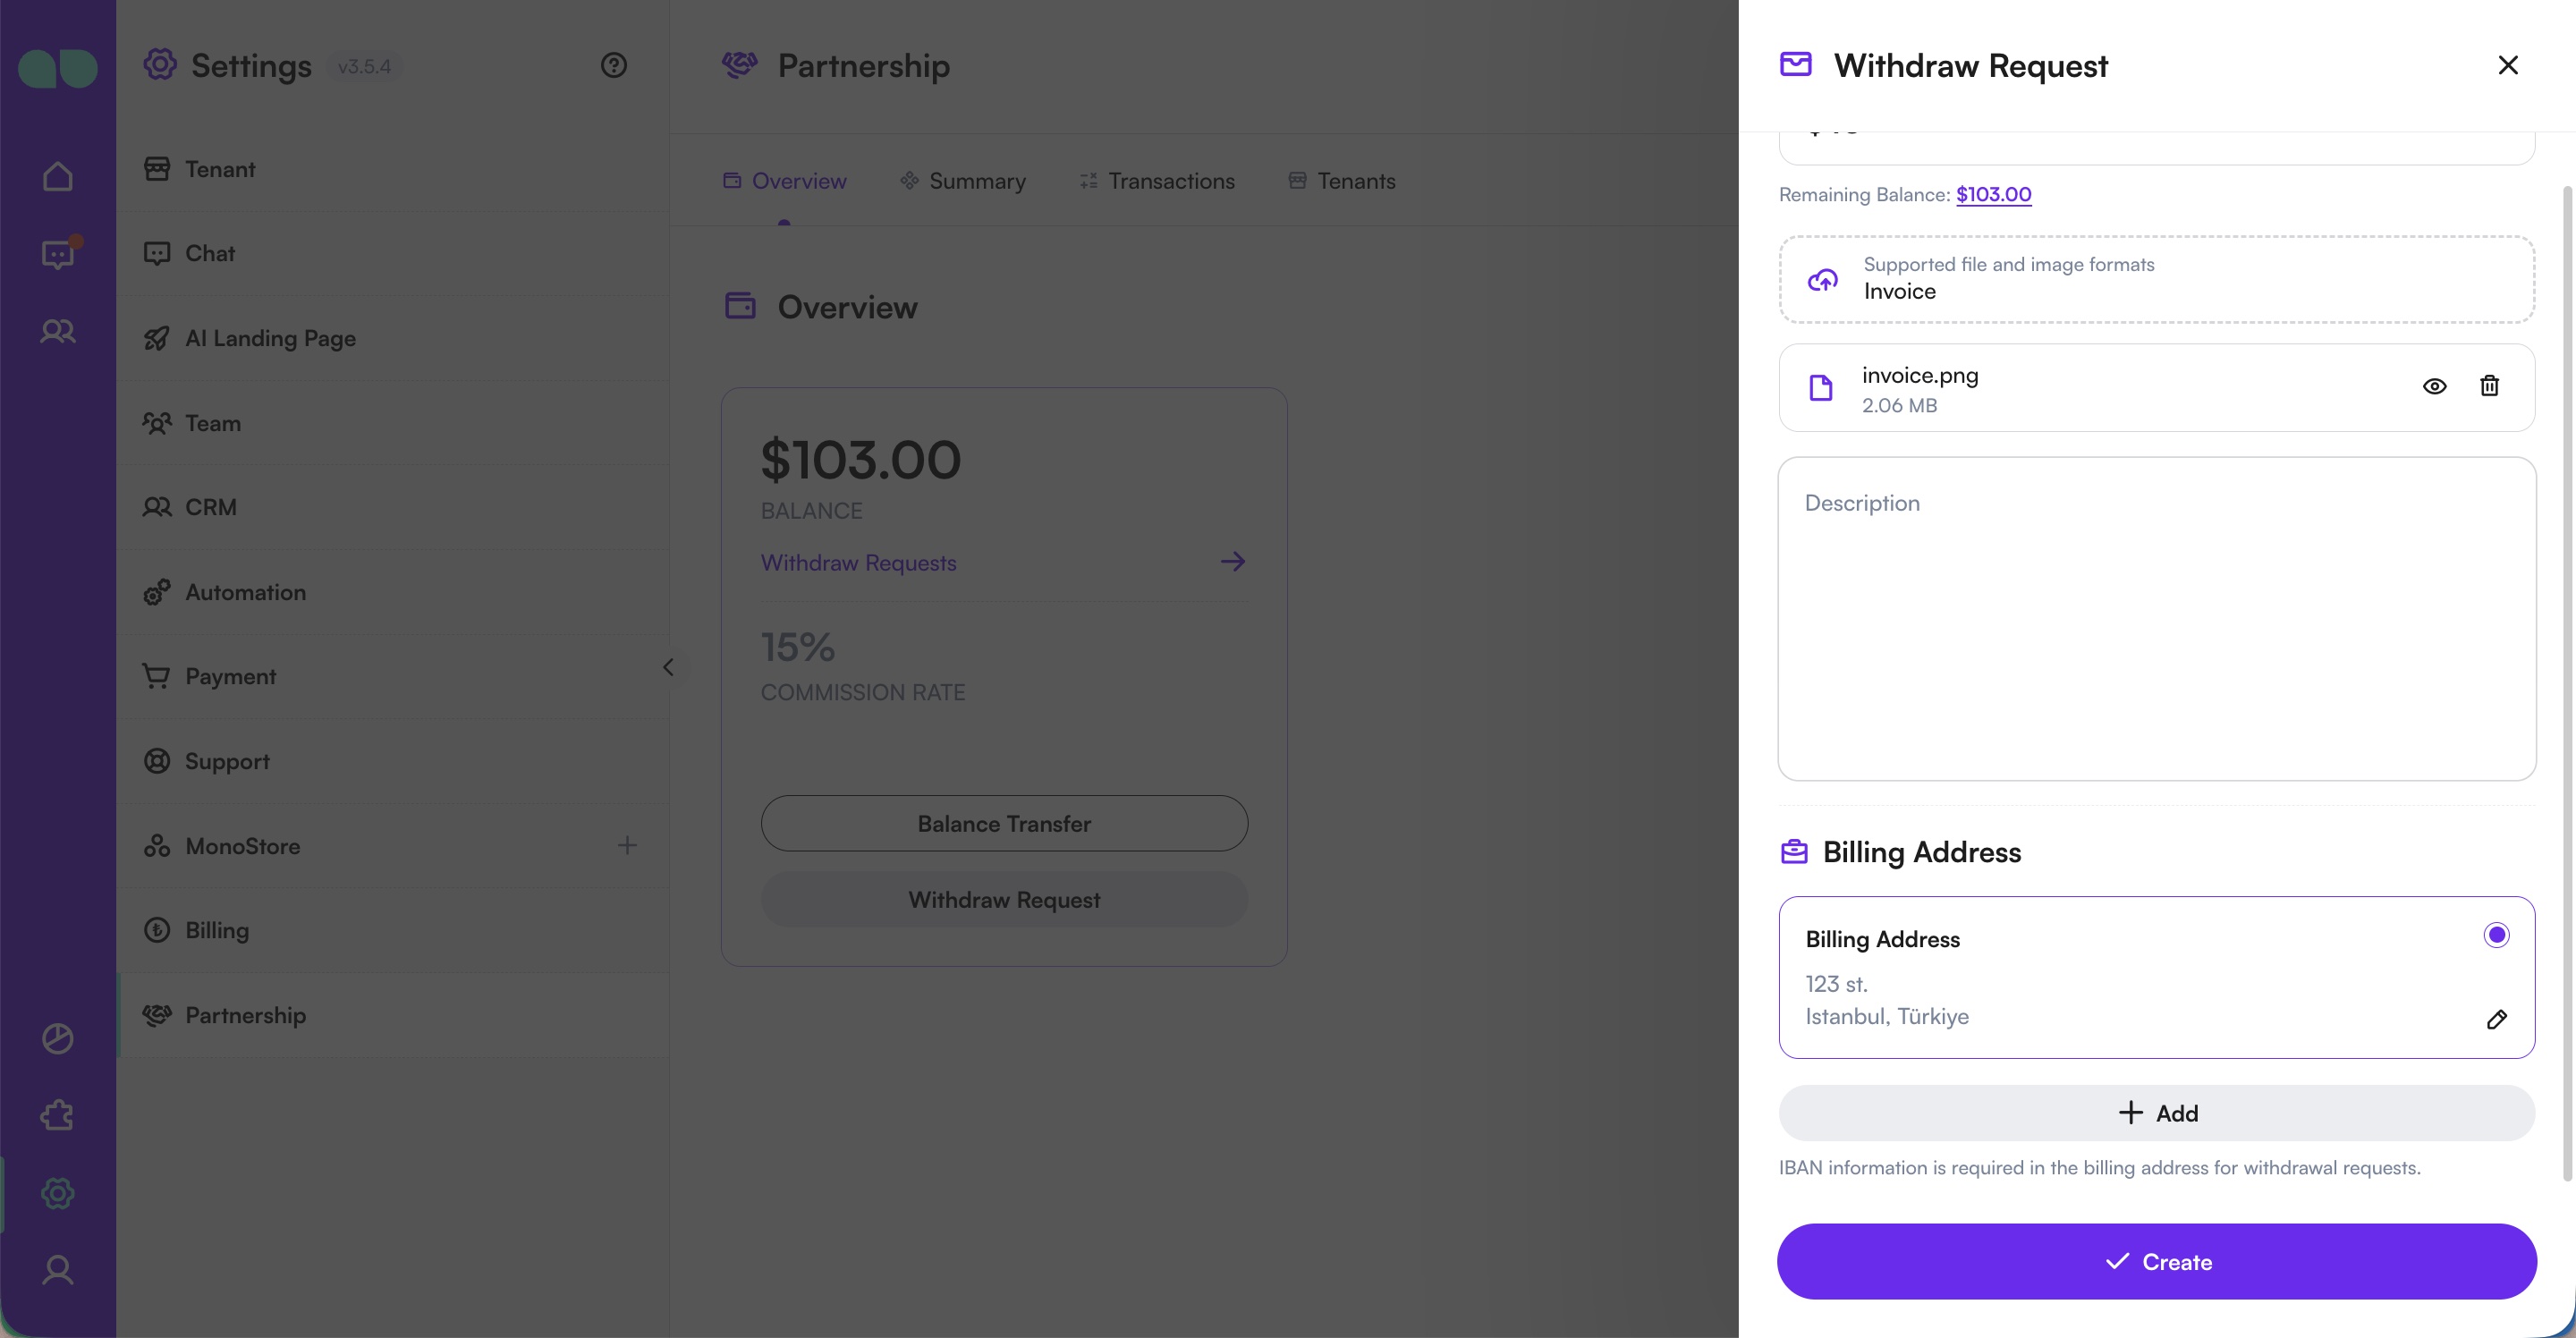The image size is (2576, 1338).
Task: Open Chat from the purple sidebar notification icon
Action: click(x=57, y=255)
